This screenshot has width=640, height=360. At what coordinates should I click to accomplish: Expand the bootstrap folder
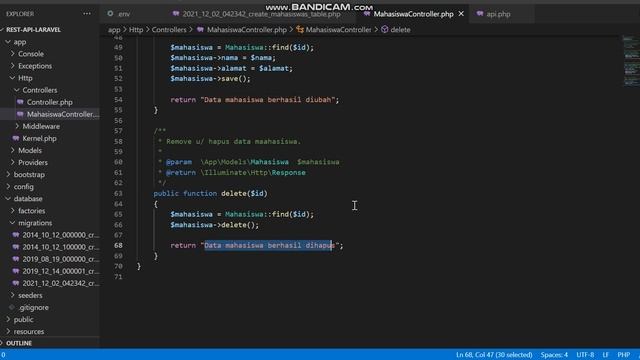point(29,174)
